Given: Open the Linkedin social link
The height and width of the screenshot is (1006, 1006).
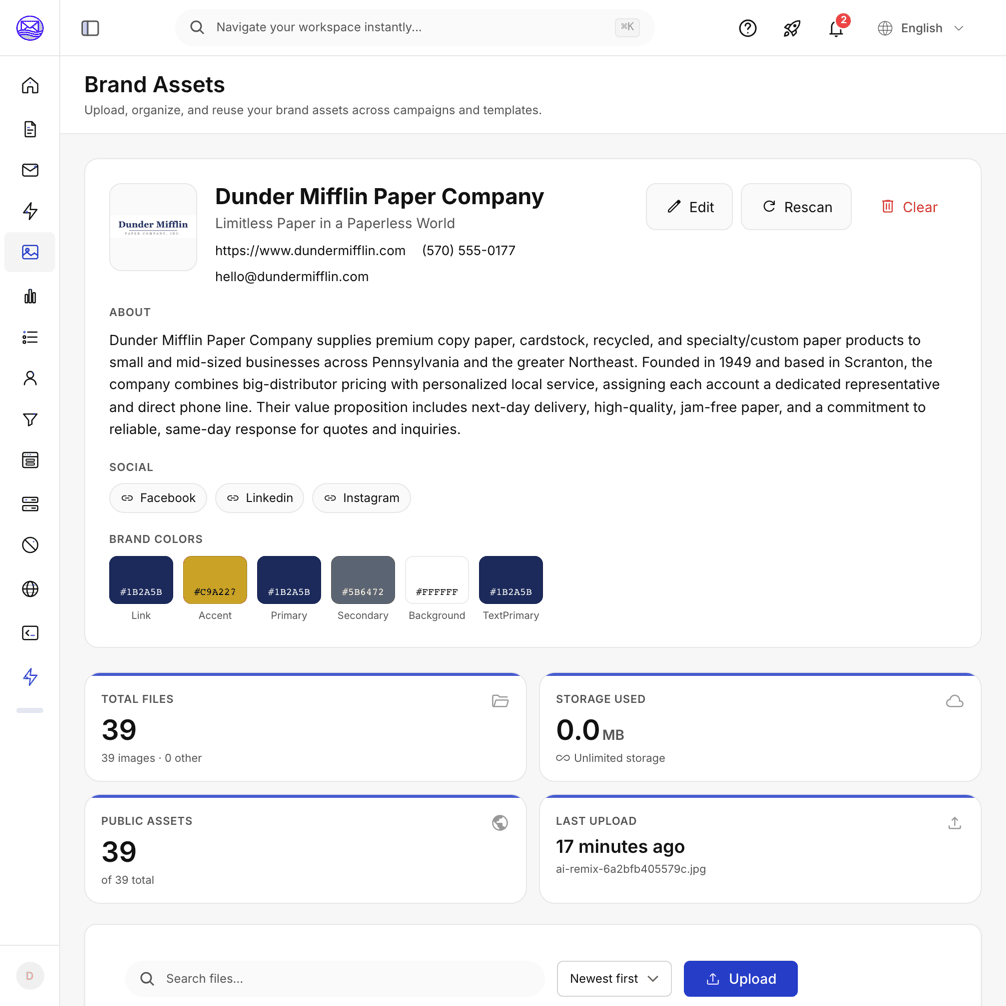Looking at the screenshot, I should (x=259, y=498).
